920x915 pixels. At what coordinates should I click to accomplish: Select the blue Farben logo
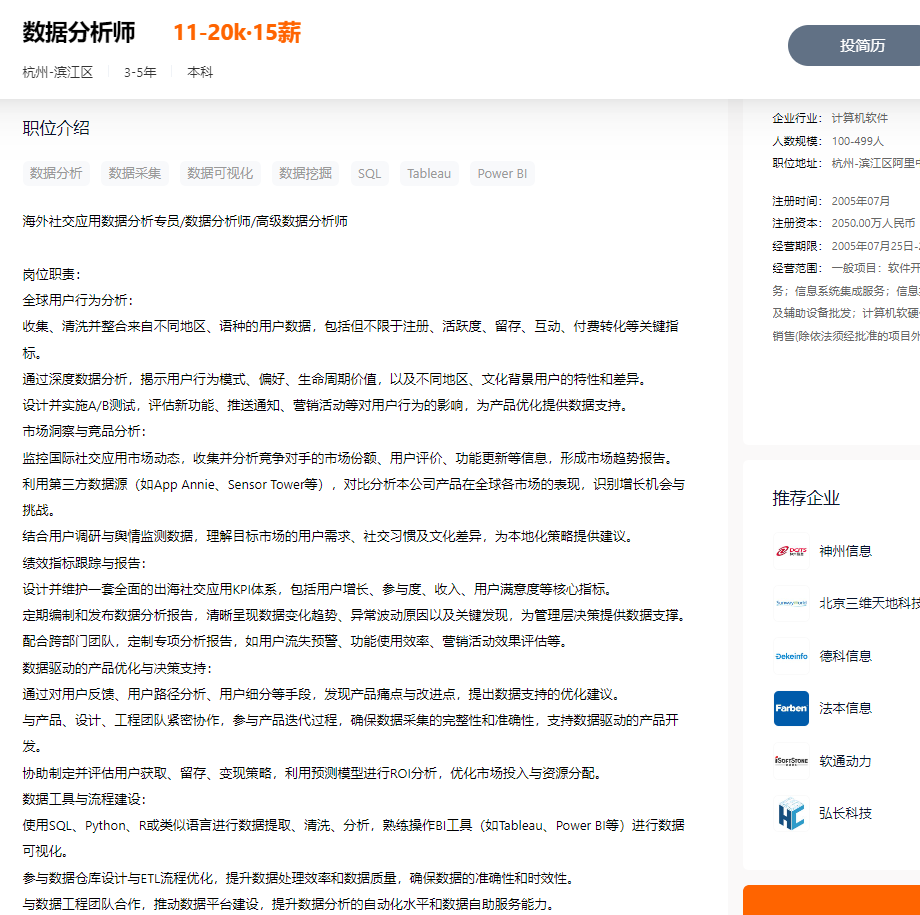[x=791, y=708]
